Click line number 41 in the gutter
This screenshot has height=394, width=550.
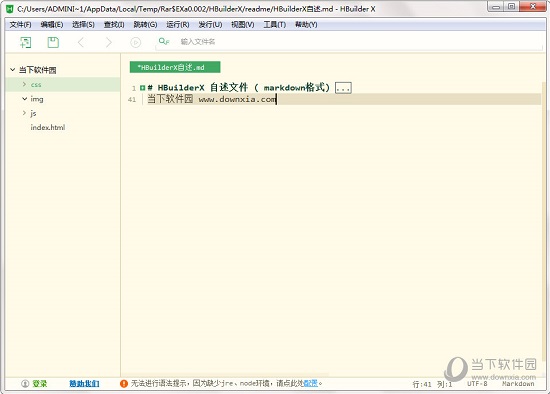[x=132, y=100]
